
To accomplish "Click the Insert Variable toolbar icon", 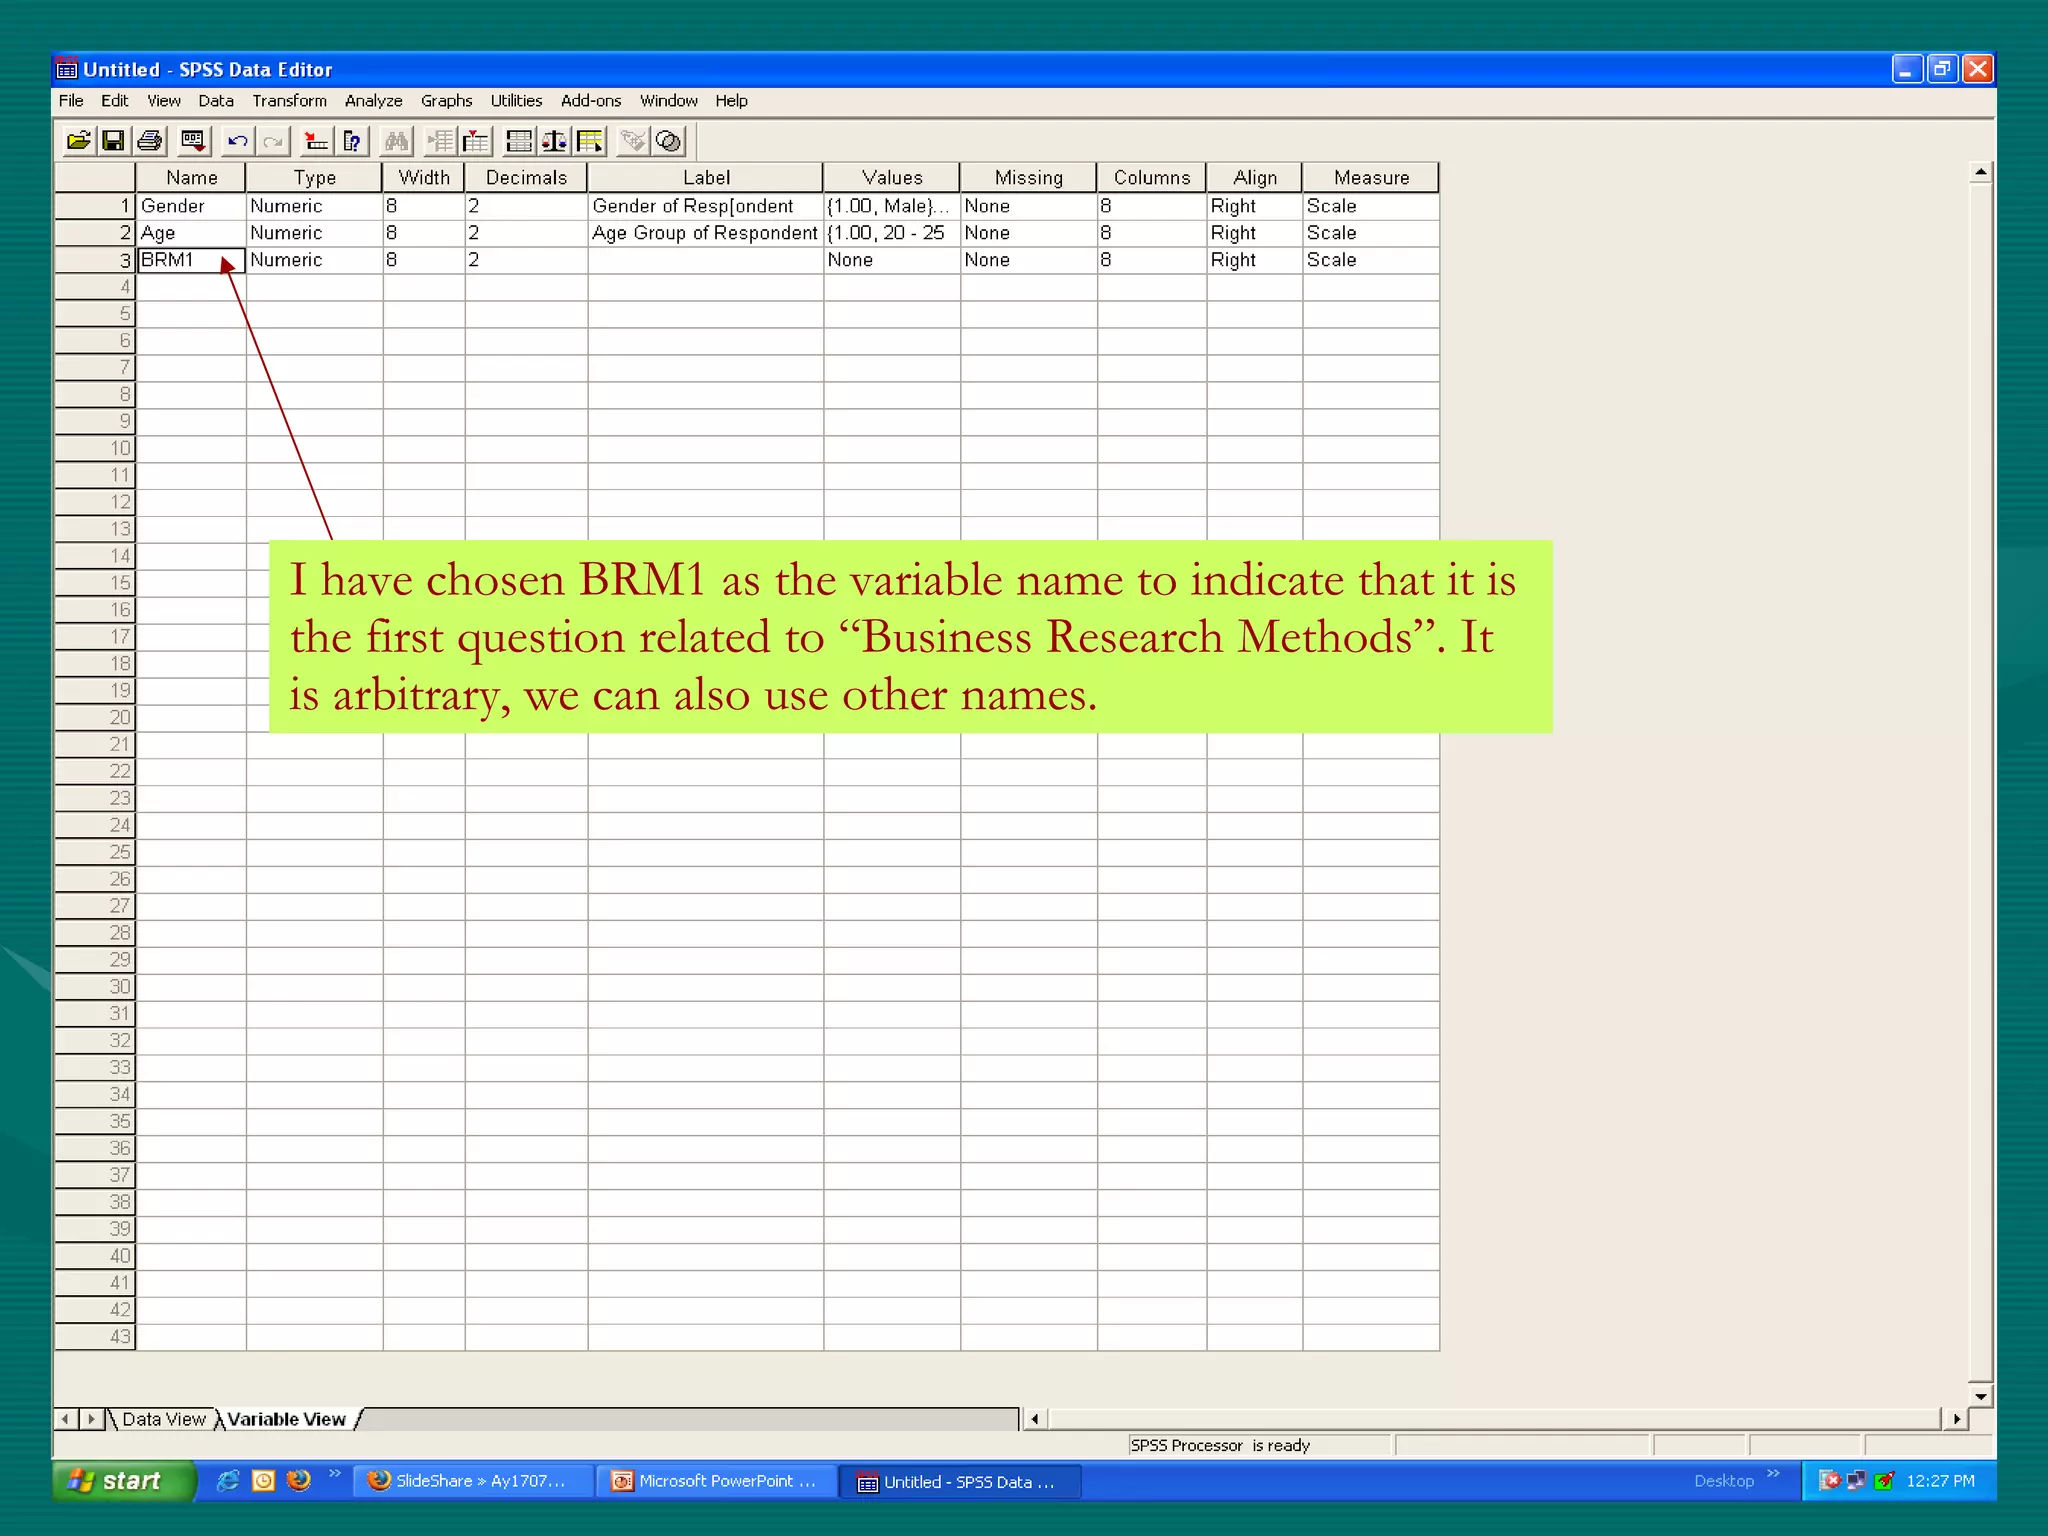I will [x=476, y=141].
